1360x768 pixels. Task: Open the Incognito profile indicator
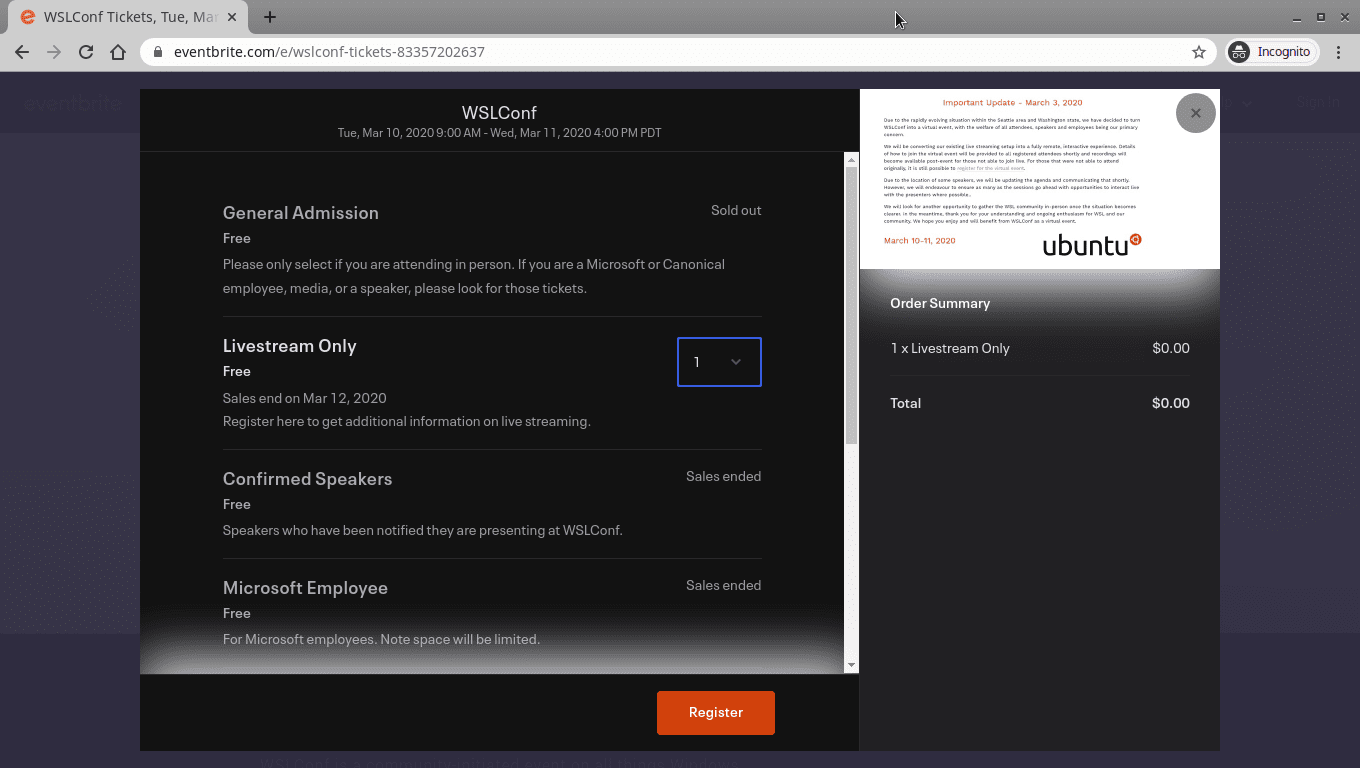point(1272,52)
